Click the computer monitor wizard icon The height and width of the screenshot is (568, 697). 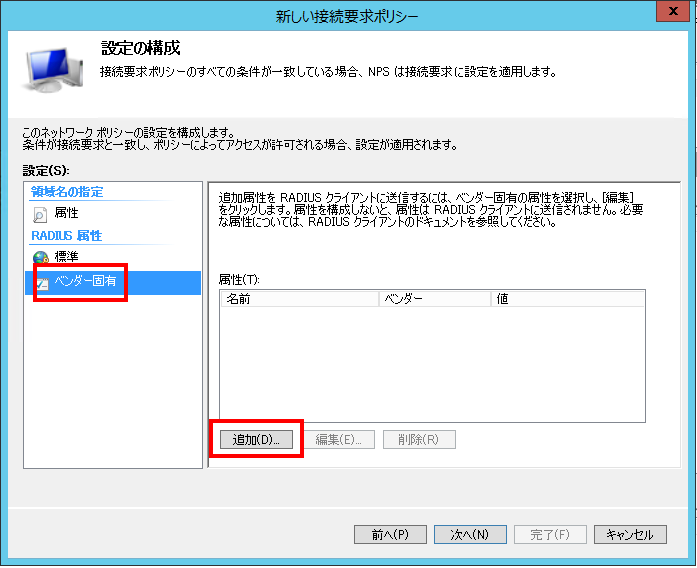click(53, 69)
